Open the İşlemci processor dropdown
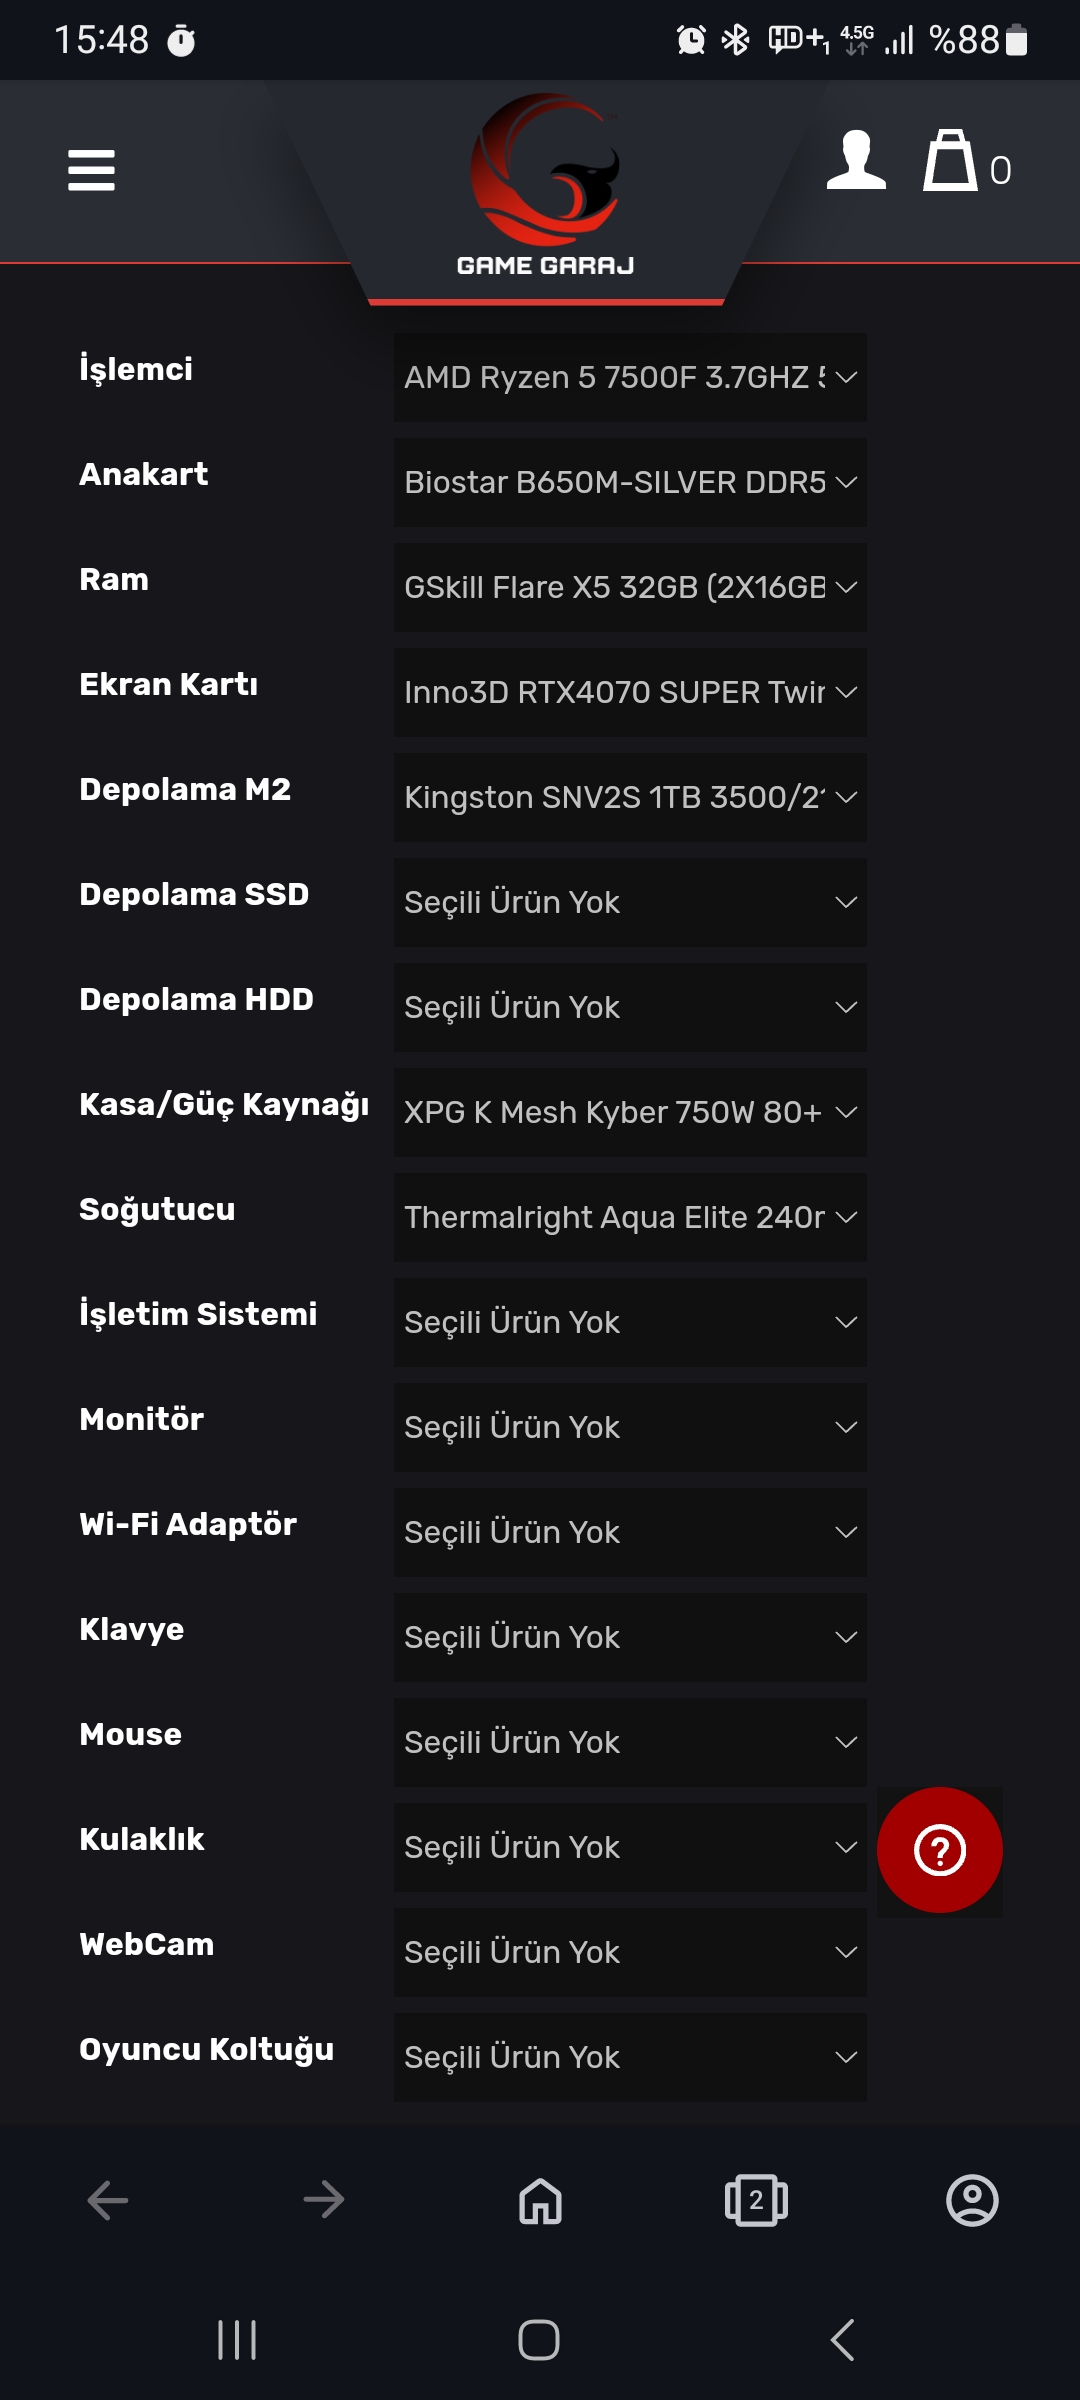Image resolution: width=1080 pixels, height=2400 pixels. [630, 377]
